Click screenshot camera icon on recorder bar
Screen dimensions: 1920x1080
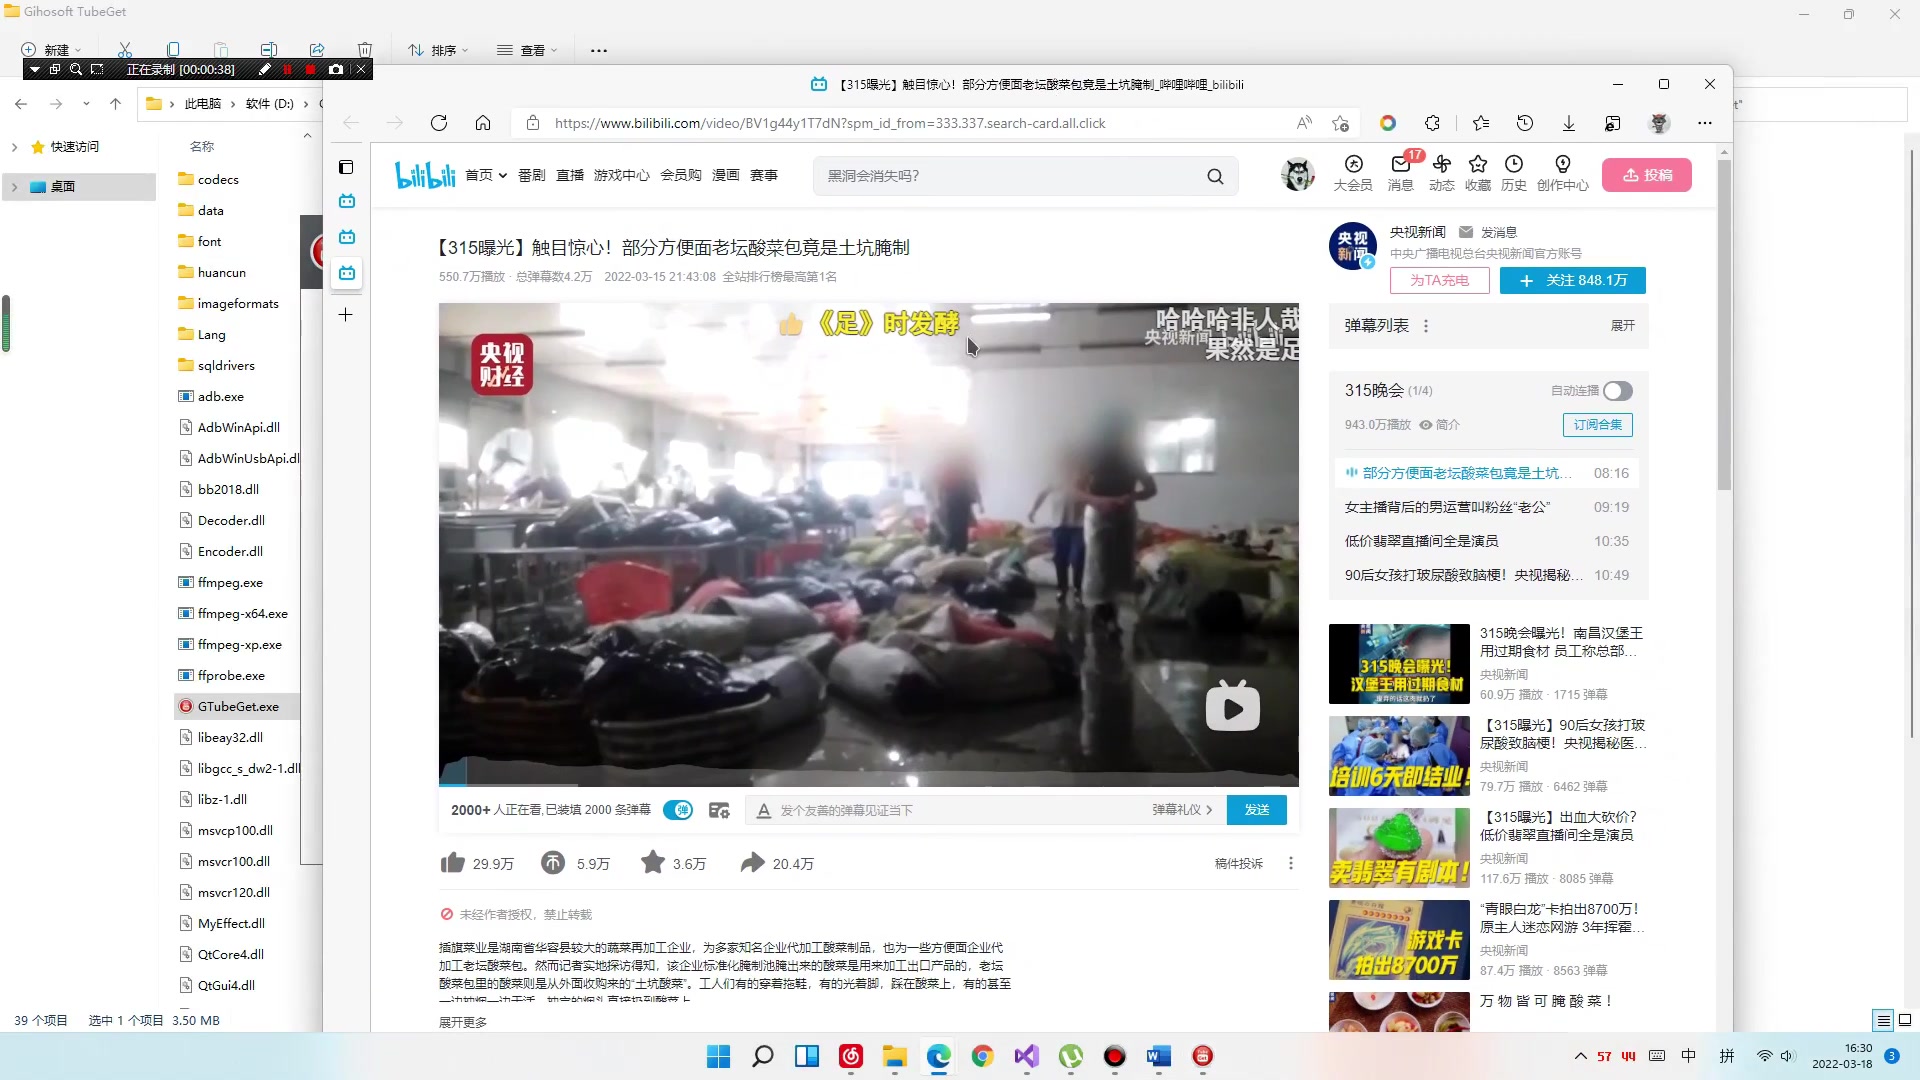pos(336,70)
